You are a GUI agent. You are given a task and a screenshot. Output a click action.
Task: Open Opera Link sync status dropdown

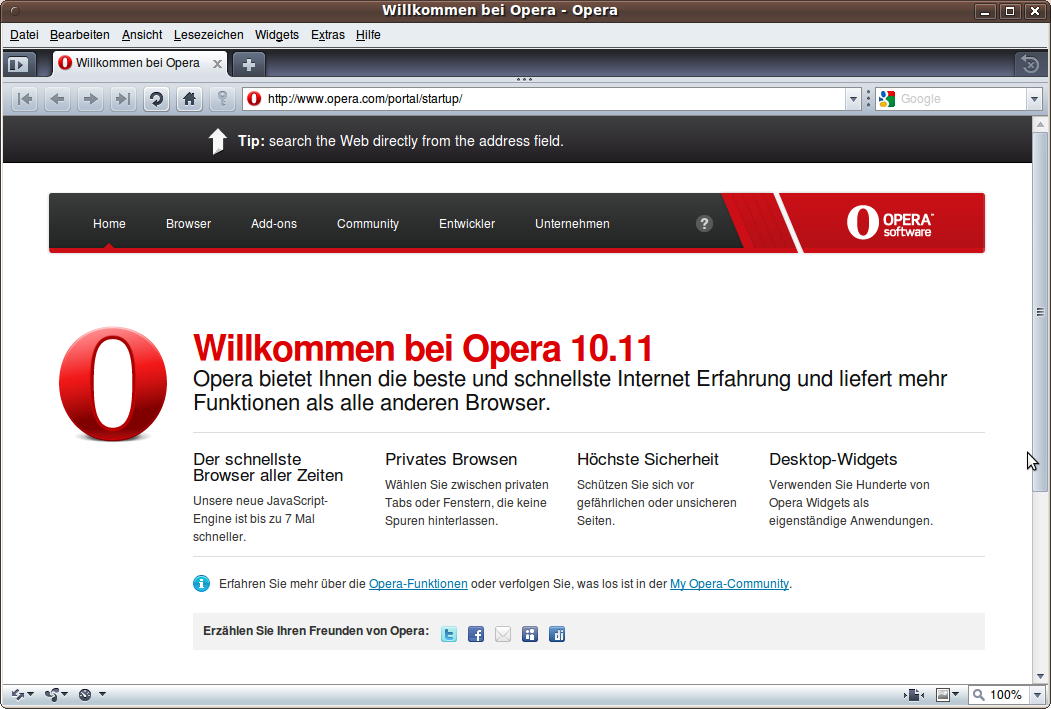21,695
